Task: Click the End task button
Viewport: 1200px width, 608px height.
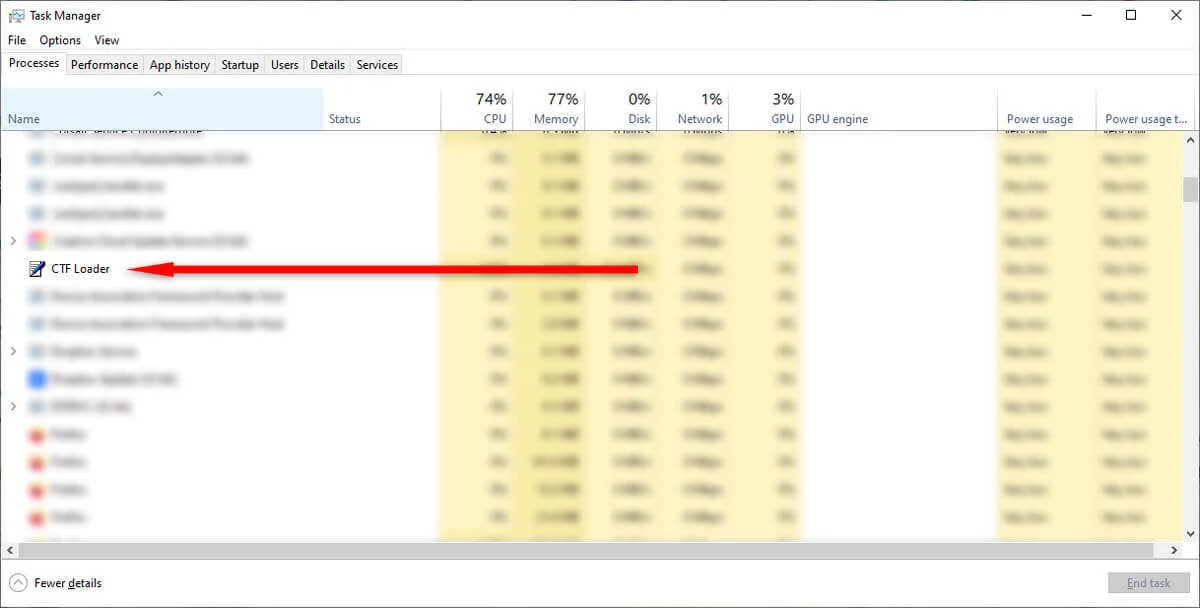Action: (1148, 583)
